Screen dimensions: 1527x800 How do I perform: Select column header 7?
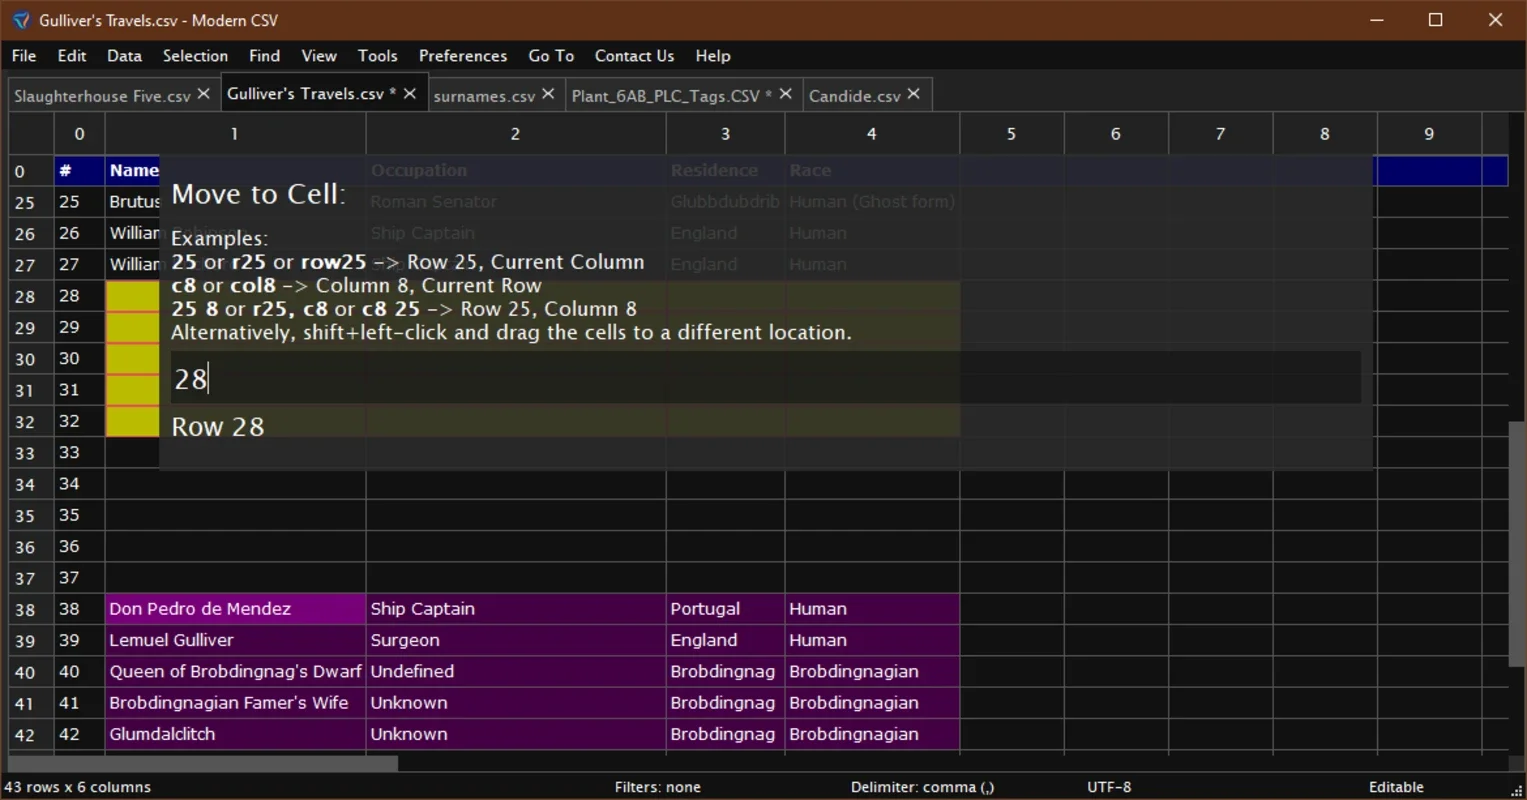[x=1220, y=133]
